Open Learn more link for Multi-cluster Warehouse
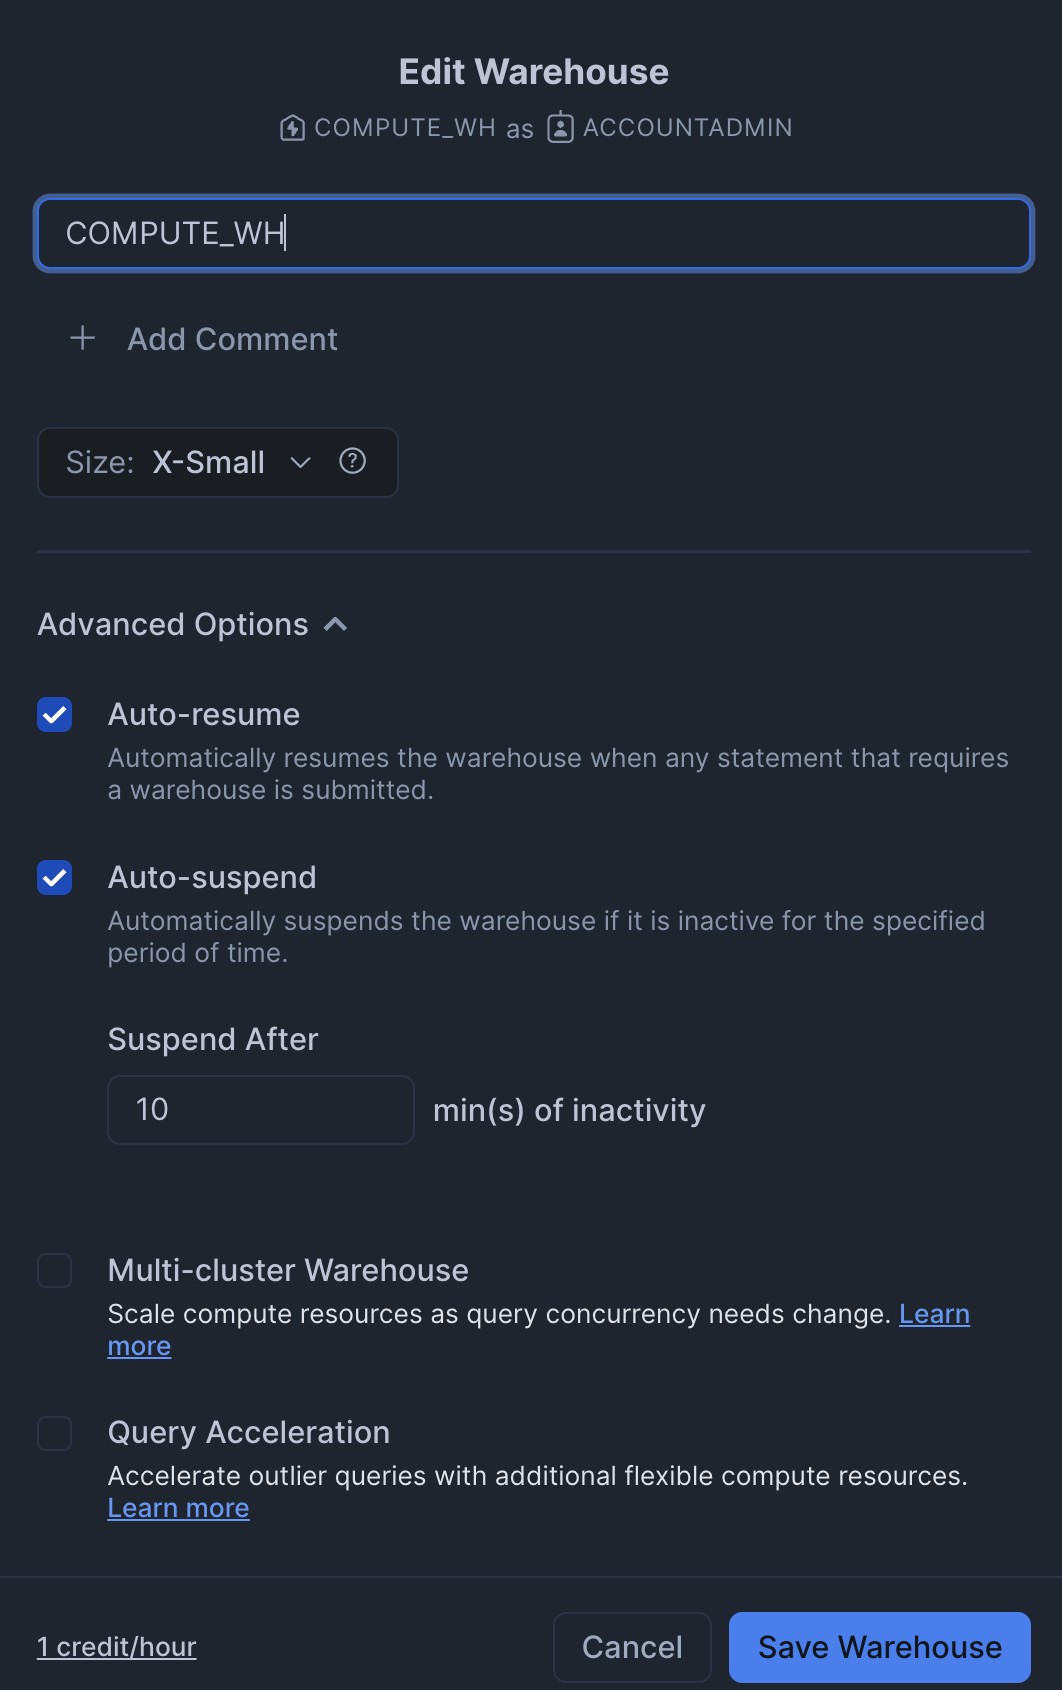The image size is (1062, 1690). pos(934,1314)
